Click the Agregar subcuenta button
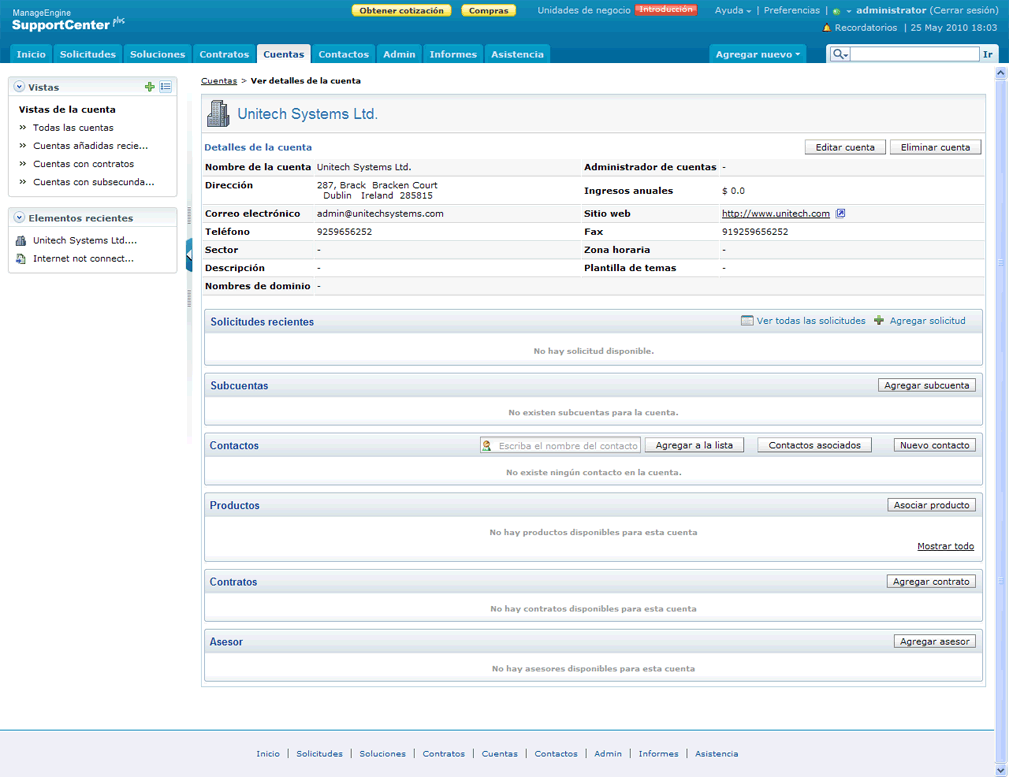 (927, 385)
